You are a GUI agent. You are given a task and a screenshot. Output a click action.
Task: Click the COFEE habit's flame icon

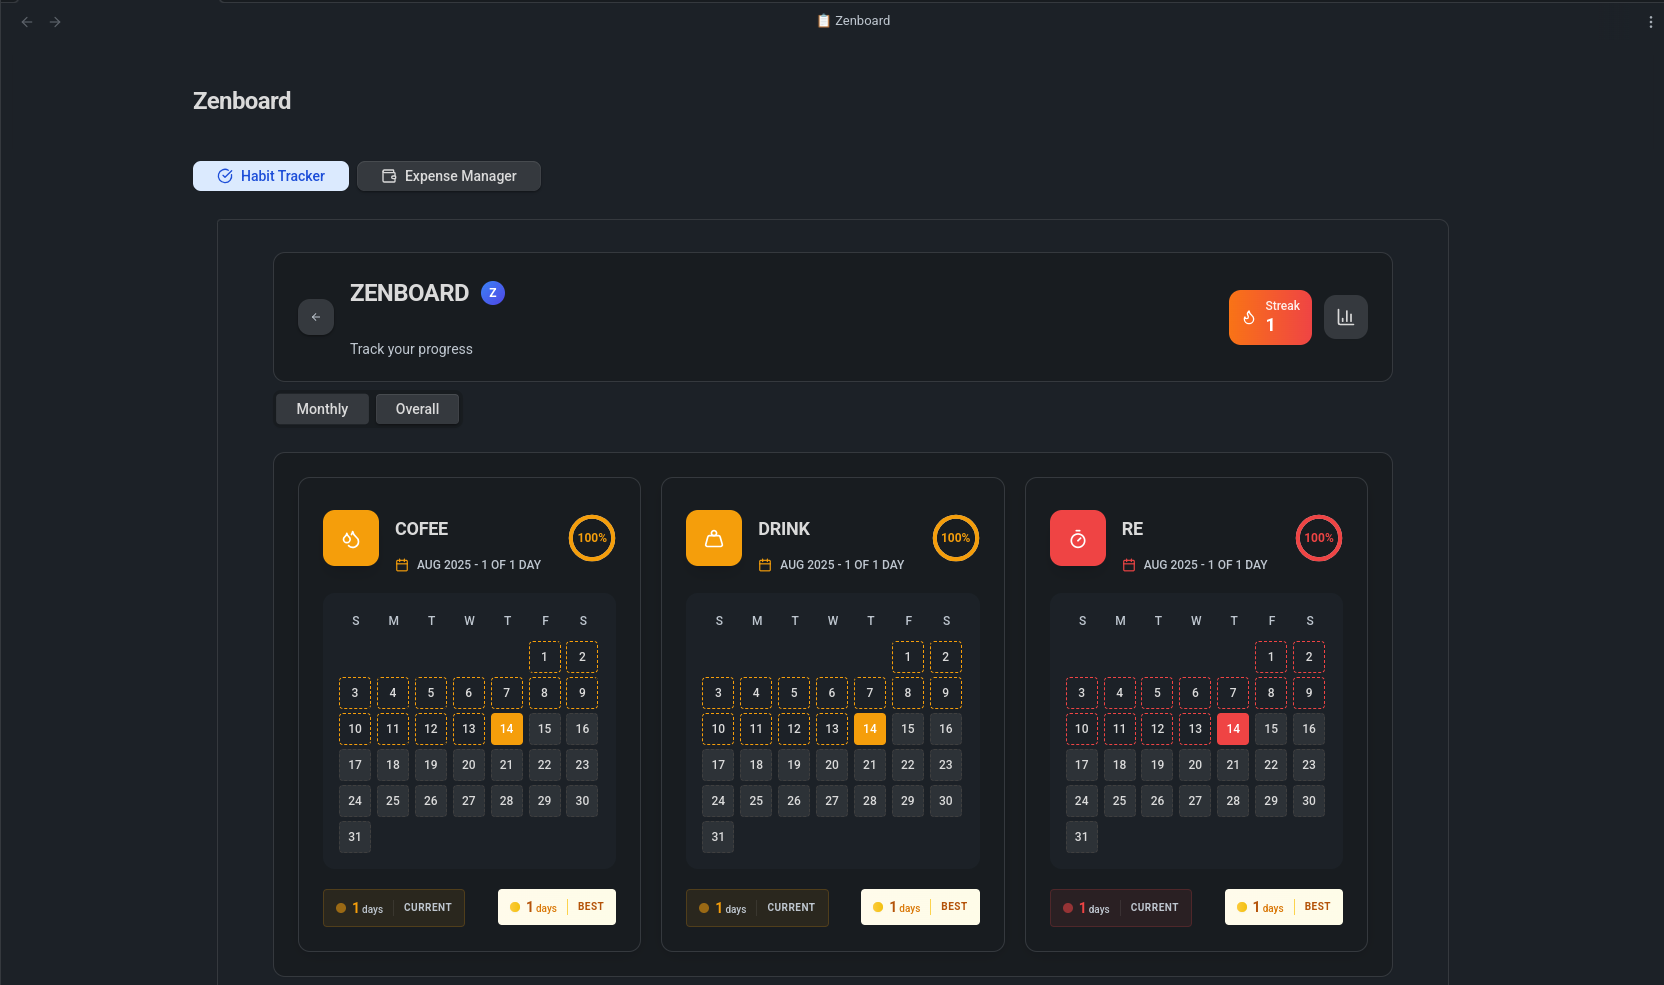[x=350, y=538]
